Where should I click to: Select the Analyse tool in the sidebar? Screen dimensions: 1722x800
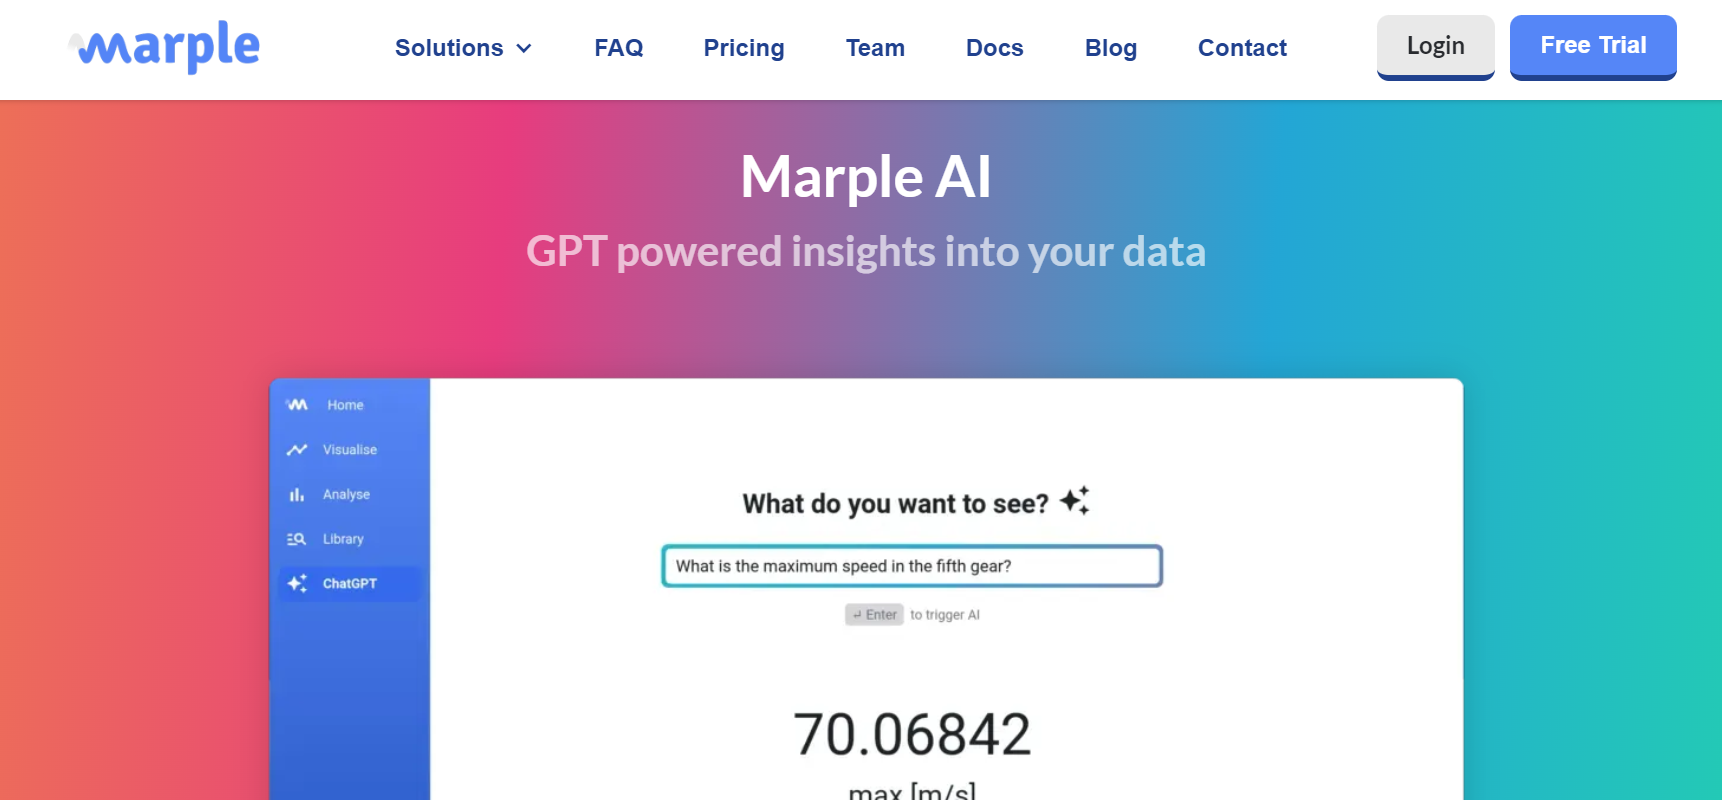(x=346, y=493)
